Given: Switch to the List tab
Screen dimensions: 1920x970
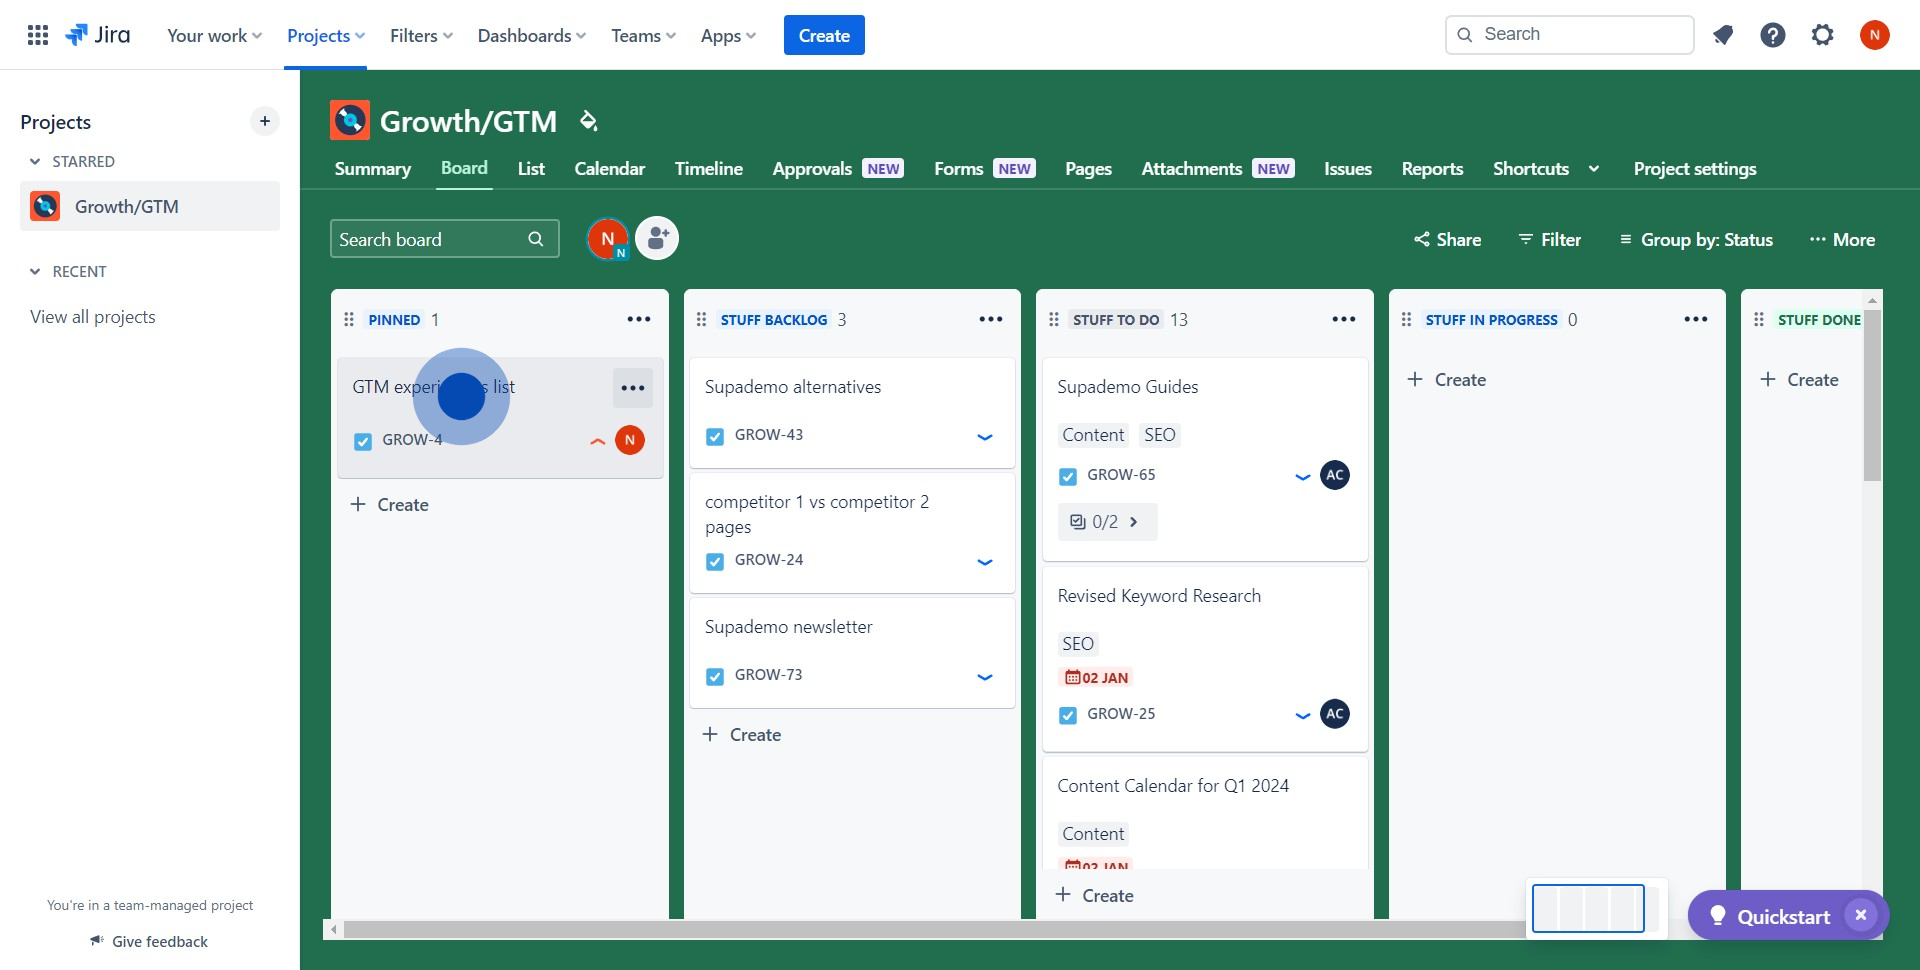Looking at the screenshot, I should point(531,169).
